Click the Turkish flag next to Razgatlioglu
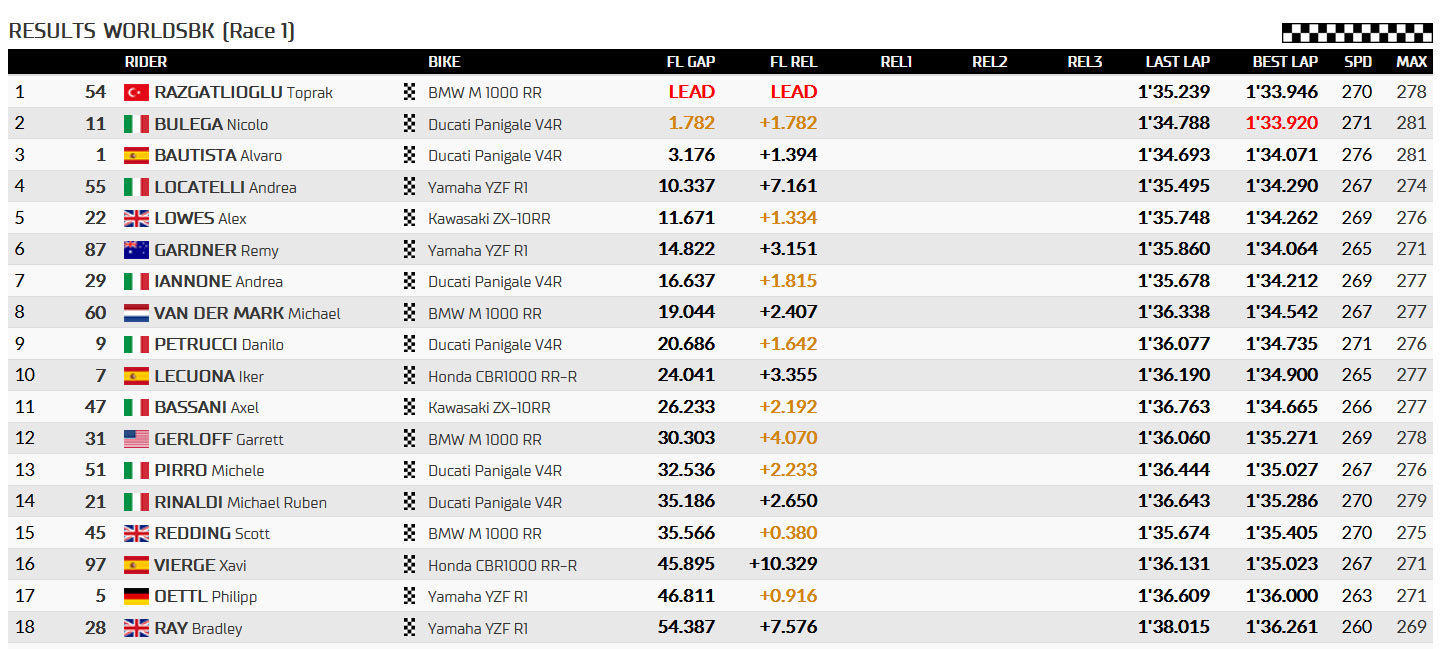Screen dimensions: 1450x649 click(136, 92)
